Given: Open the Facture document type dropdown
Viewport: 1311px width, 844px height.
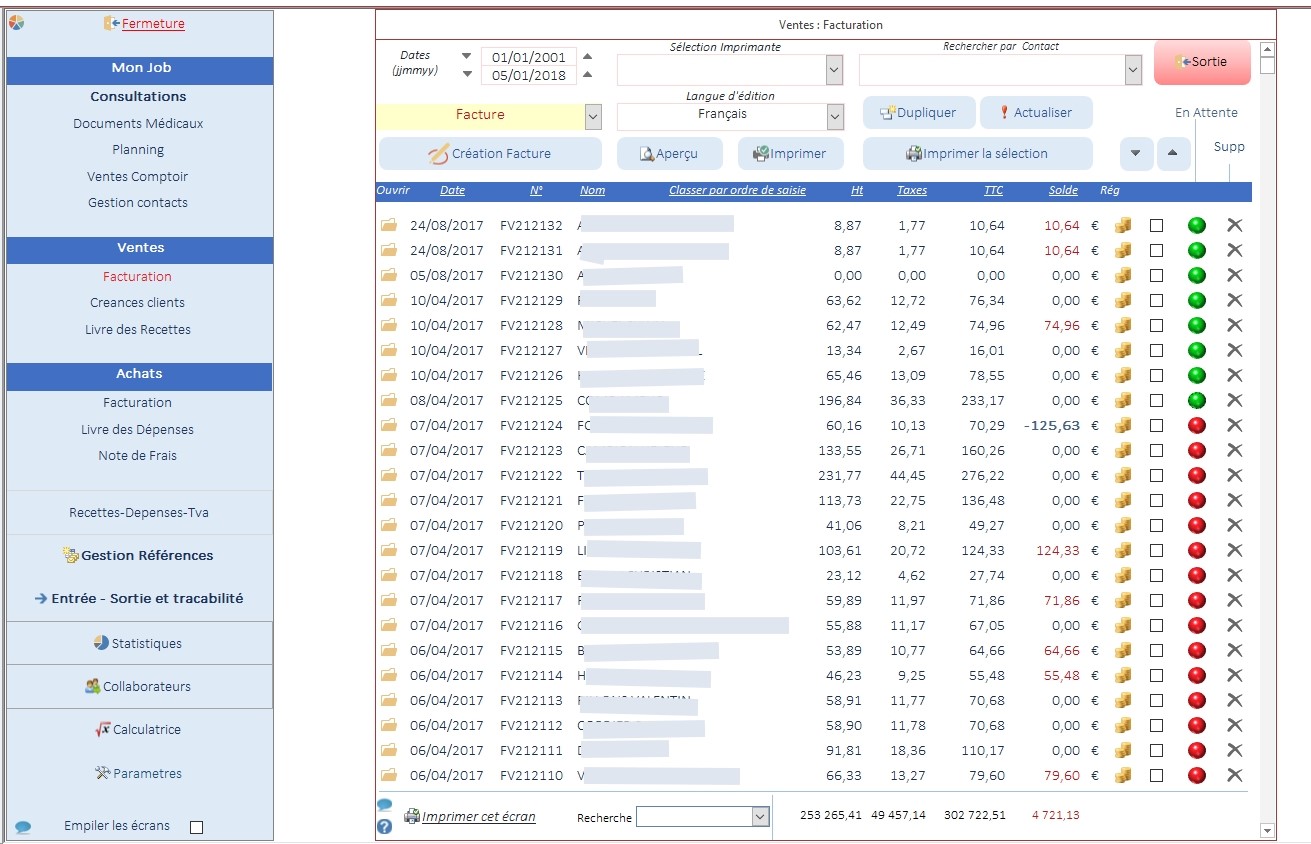Looking at the screenshot, I should pyautogui.click(x=593, y=116).
